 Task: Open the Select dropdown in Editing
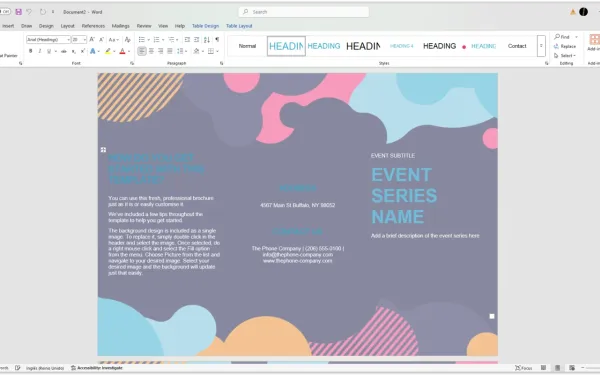[x=565, y=55]
